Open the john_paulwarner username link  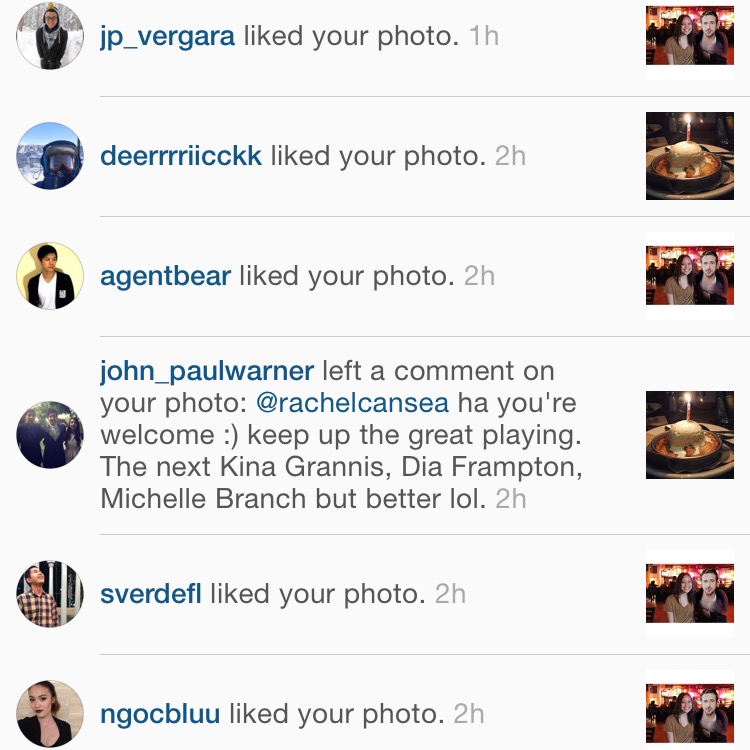tap(207, 372)
